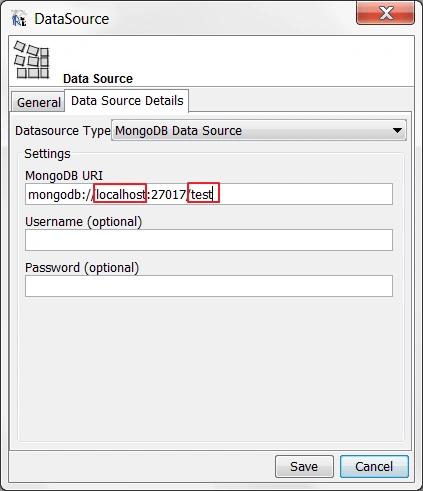
Task: Place the cursor at port 27017 in the URI
Action: [x=168, y=194]
